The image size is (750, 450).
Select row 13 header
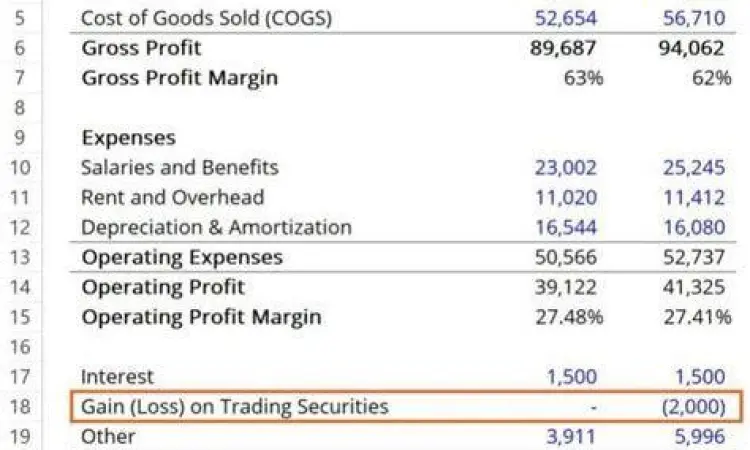pos(19,257)
